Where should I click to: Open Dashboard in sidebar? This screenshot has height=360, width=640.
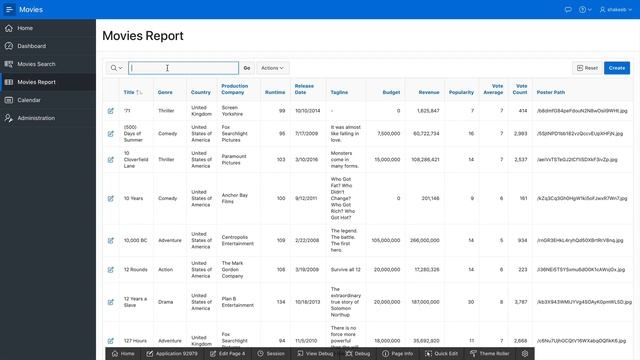pyautogui.click(x=48, y=46)
